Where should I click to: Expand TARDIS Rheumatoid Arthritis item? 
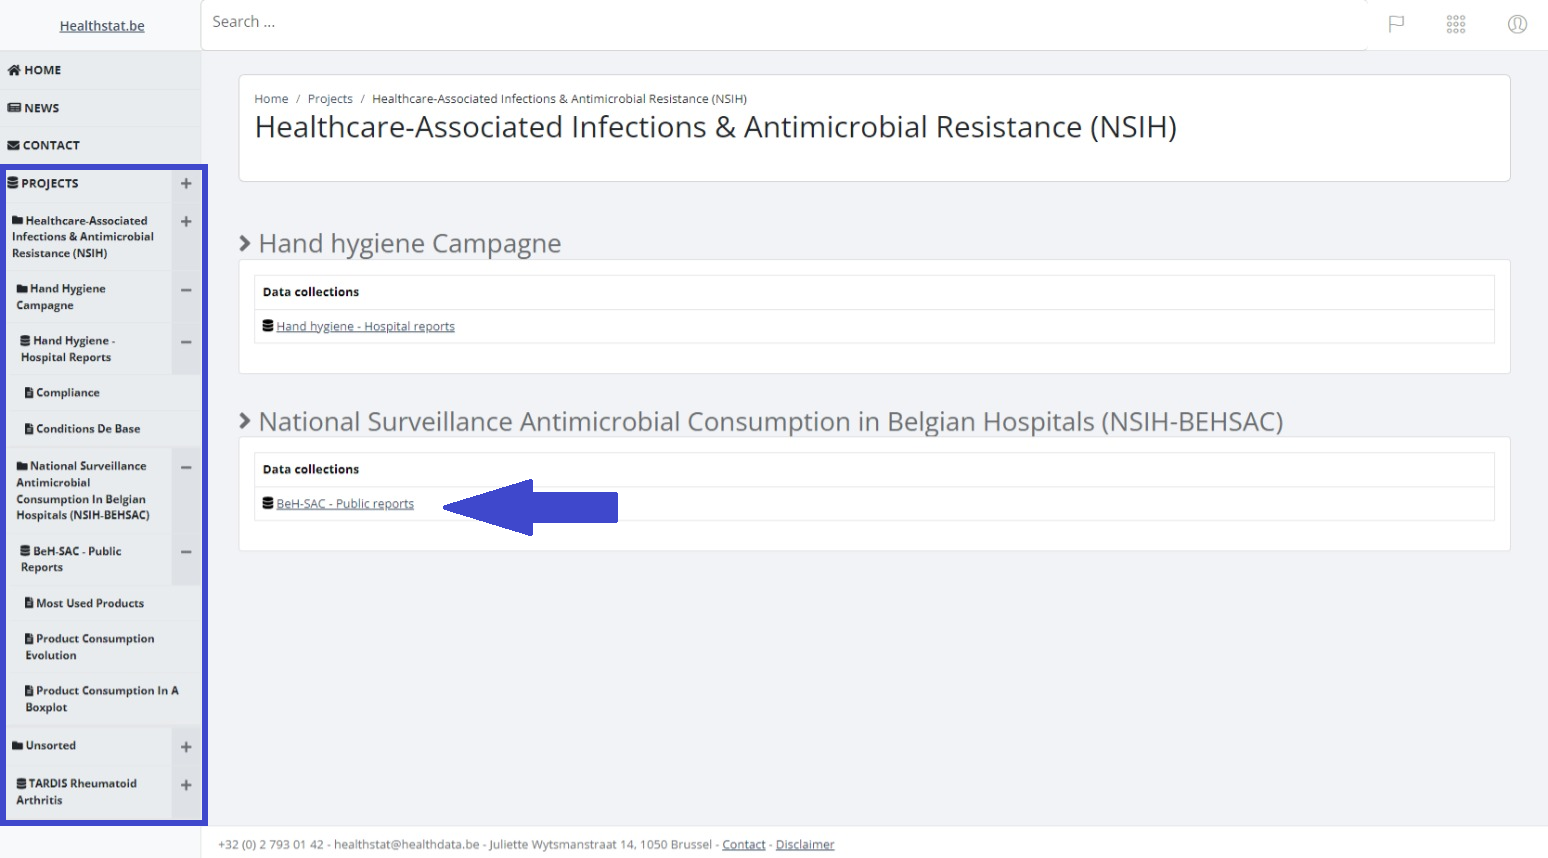(x=186, y=786)
